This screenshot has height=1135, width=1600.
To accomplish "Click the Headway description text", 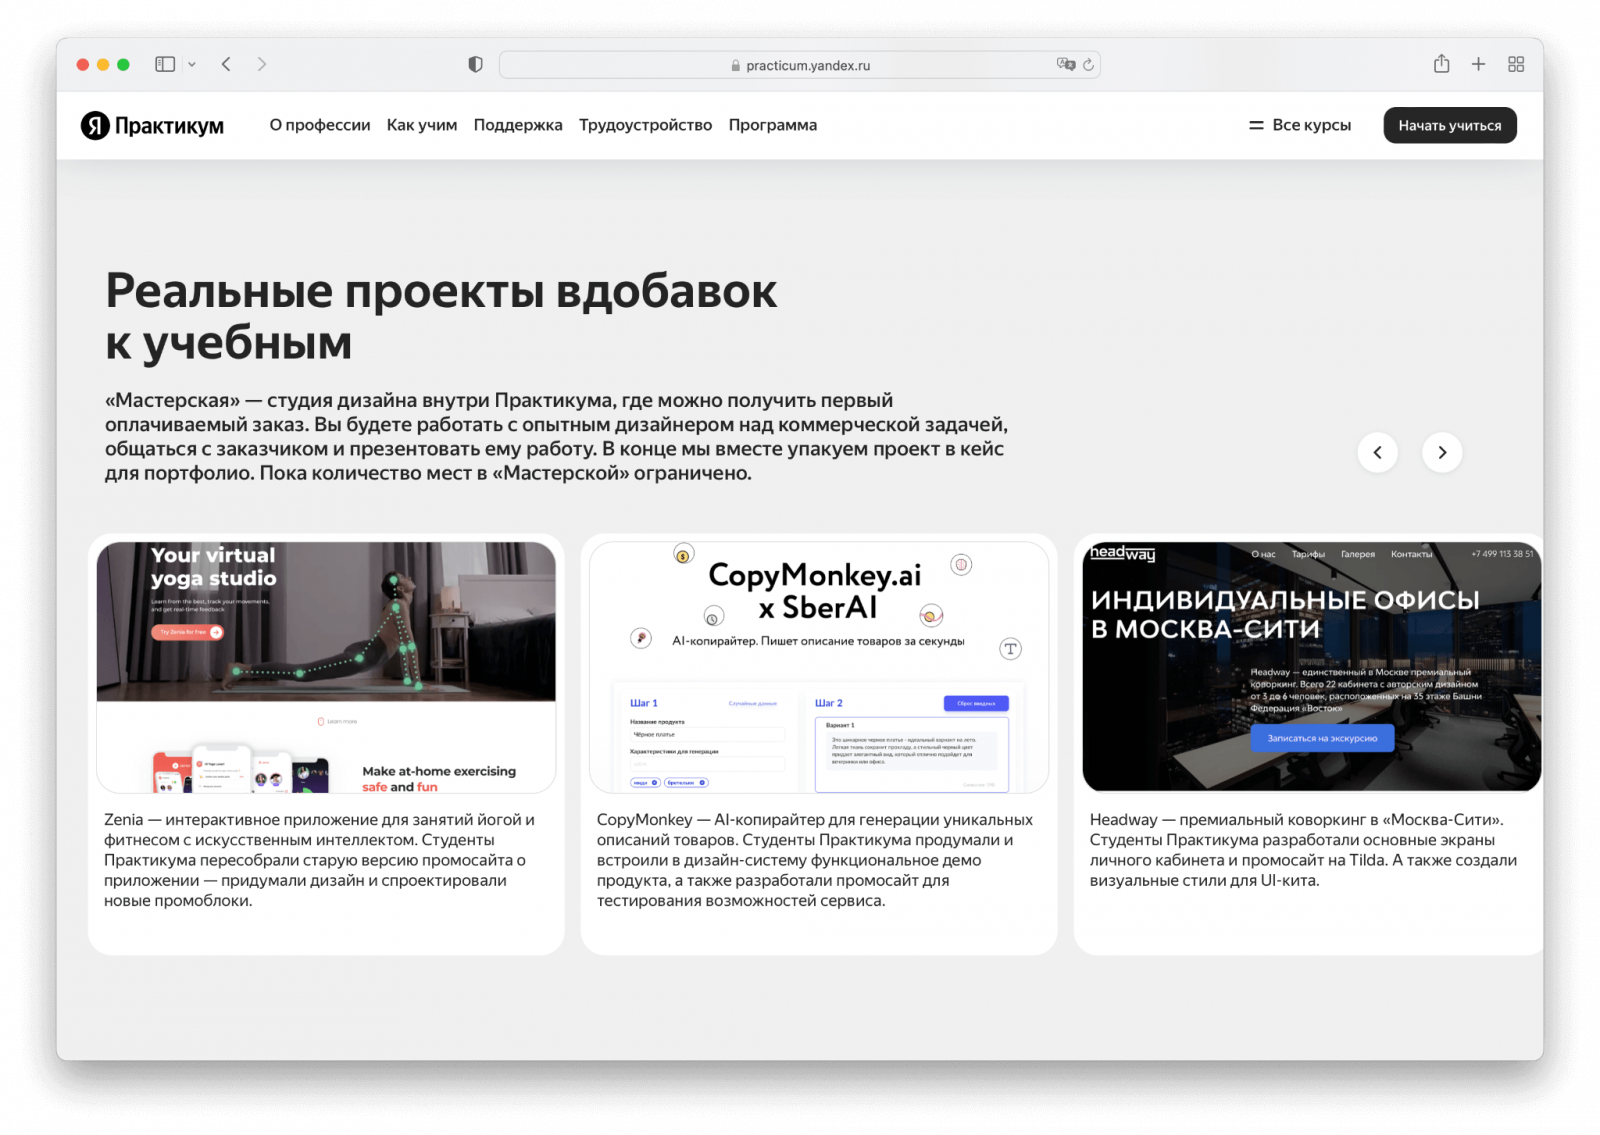I will pyautogui.click(x=1303, y=850).
